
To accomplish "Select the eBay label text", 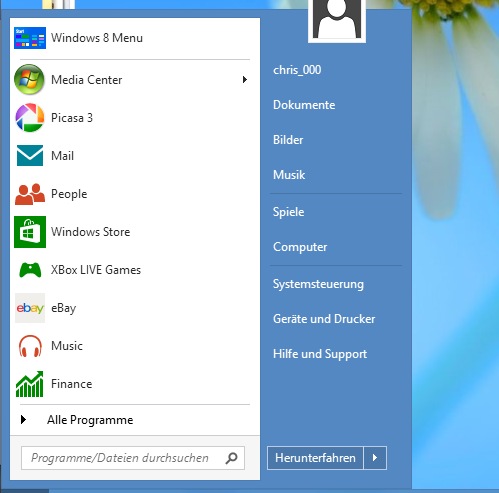I will point(63,308).
